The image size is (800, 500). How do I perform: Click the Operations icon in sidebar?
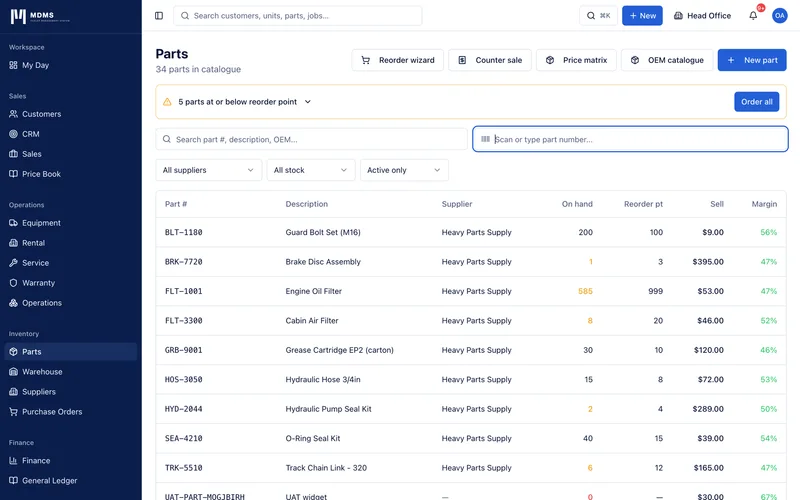13,303
